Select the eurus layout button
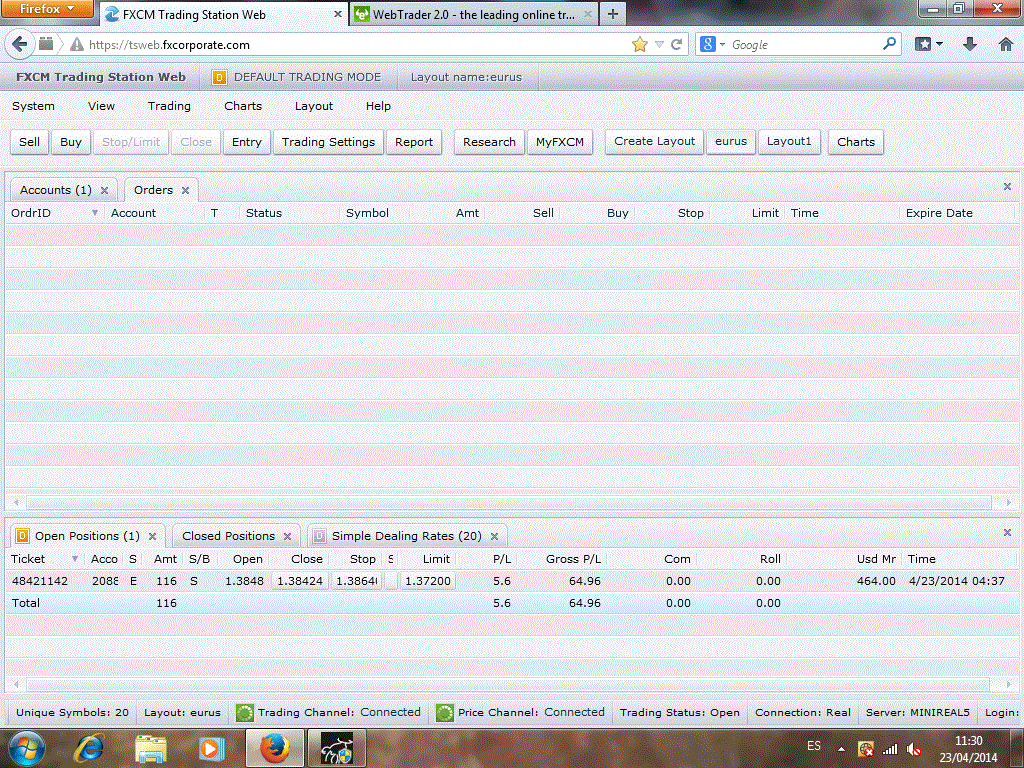Viewport: 1024px width, 768px height. tap(731, 141)
